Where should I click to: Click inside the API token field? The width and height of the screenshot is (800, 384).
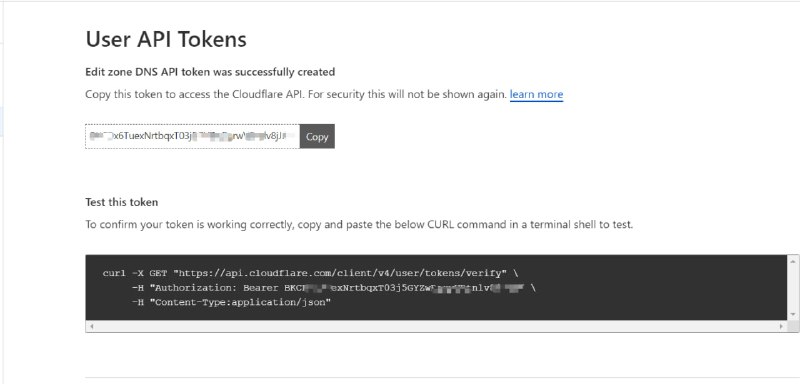(192, 136)
